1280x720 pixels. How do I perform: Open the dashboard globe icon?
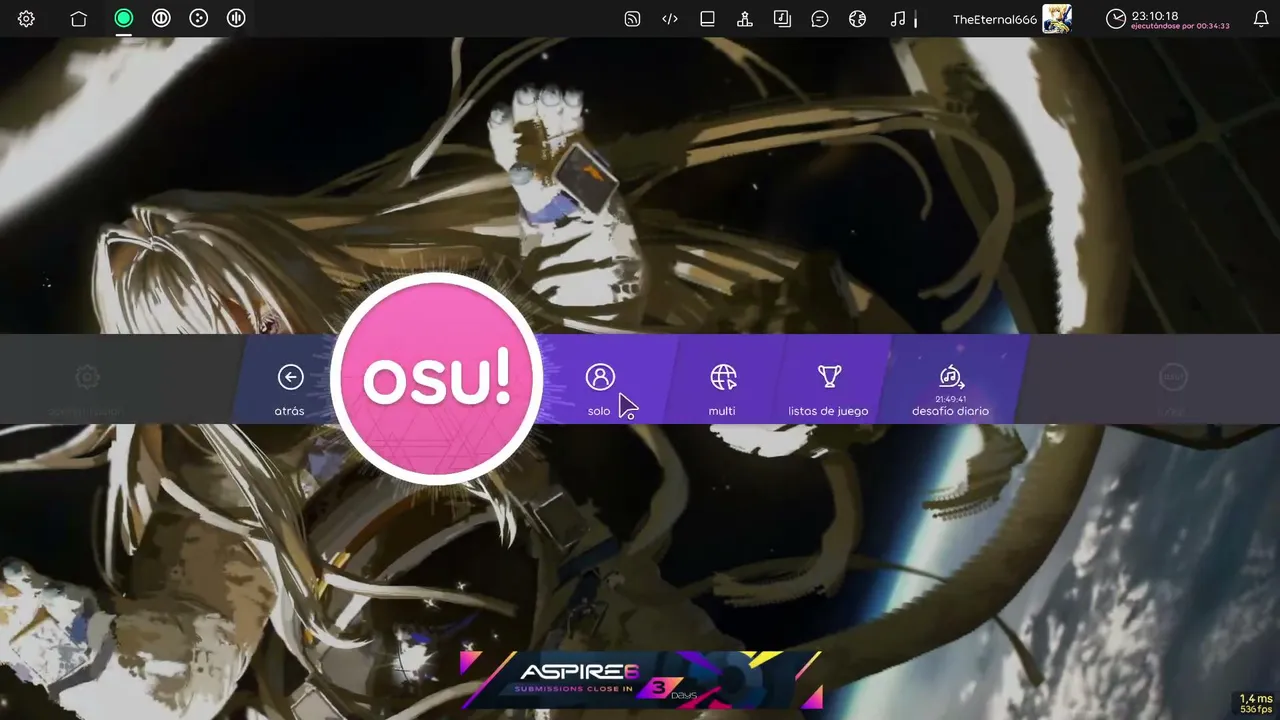coord(857,18)
